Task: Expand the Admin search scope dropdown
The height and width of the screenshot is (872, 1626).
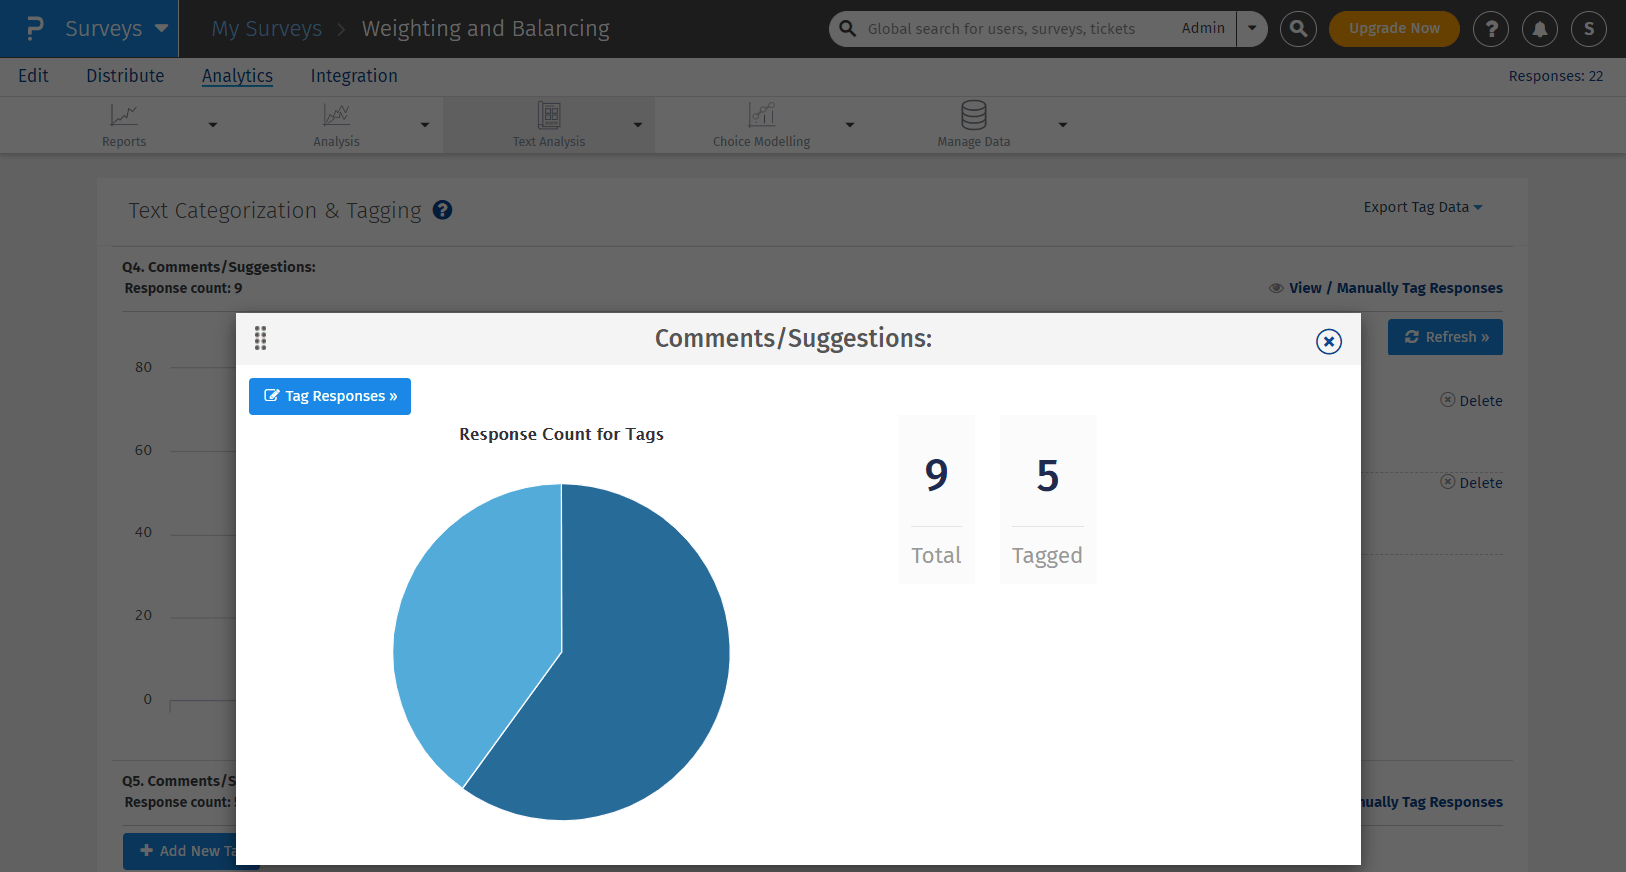Action: coord(1252,29)
